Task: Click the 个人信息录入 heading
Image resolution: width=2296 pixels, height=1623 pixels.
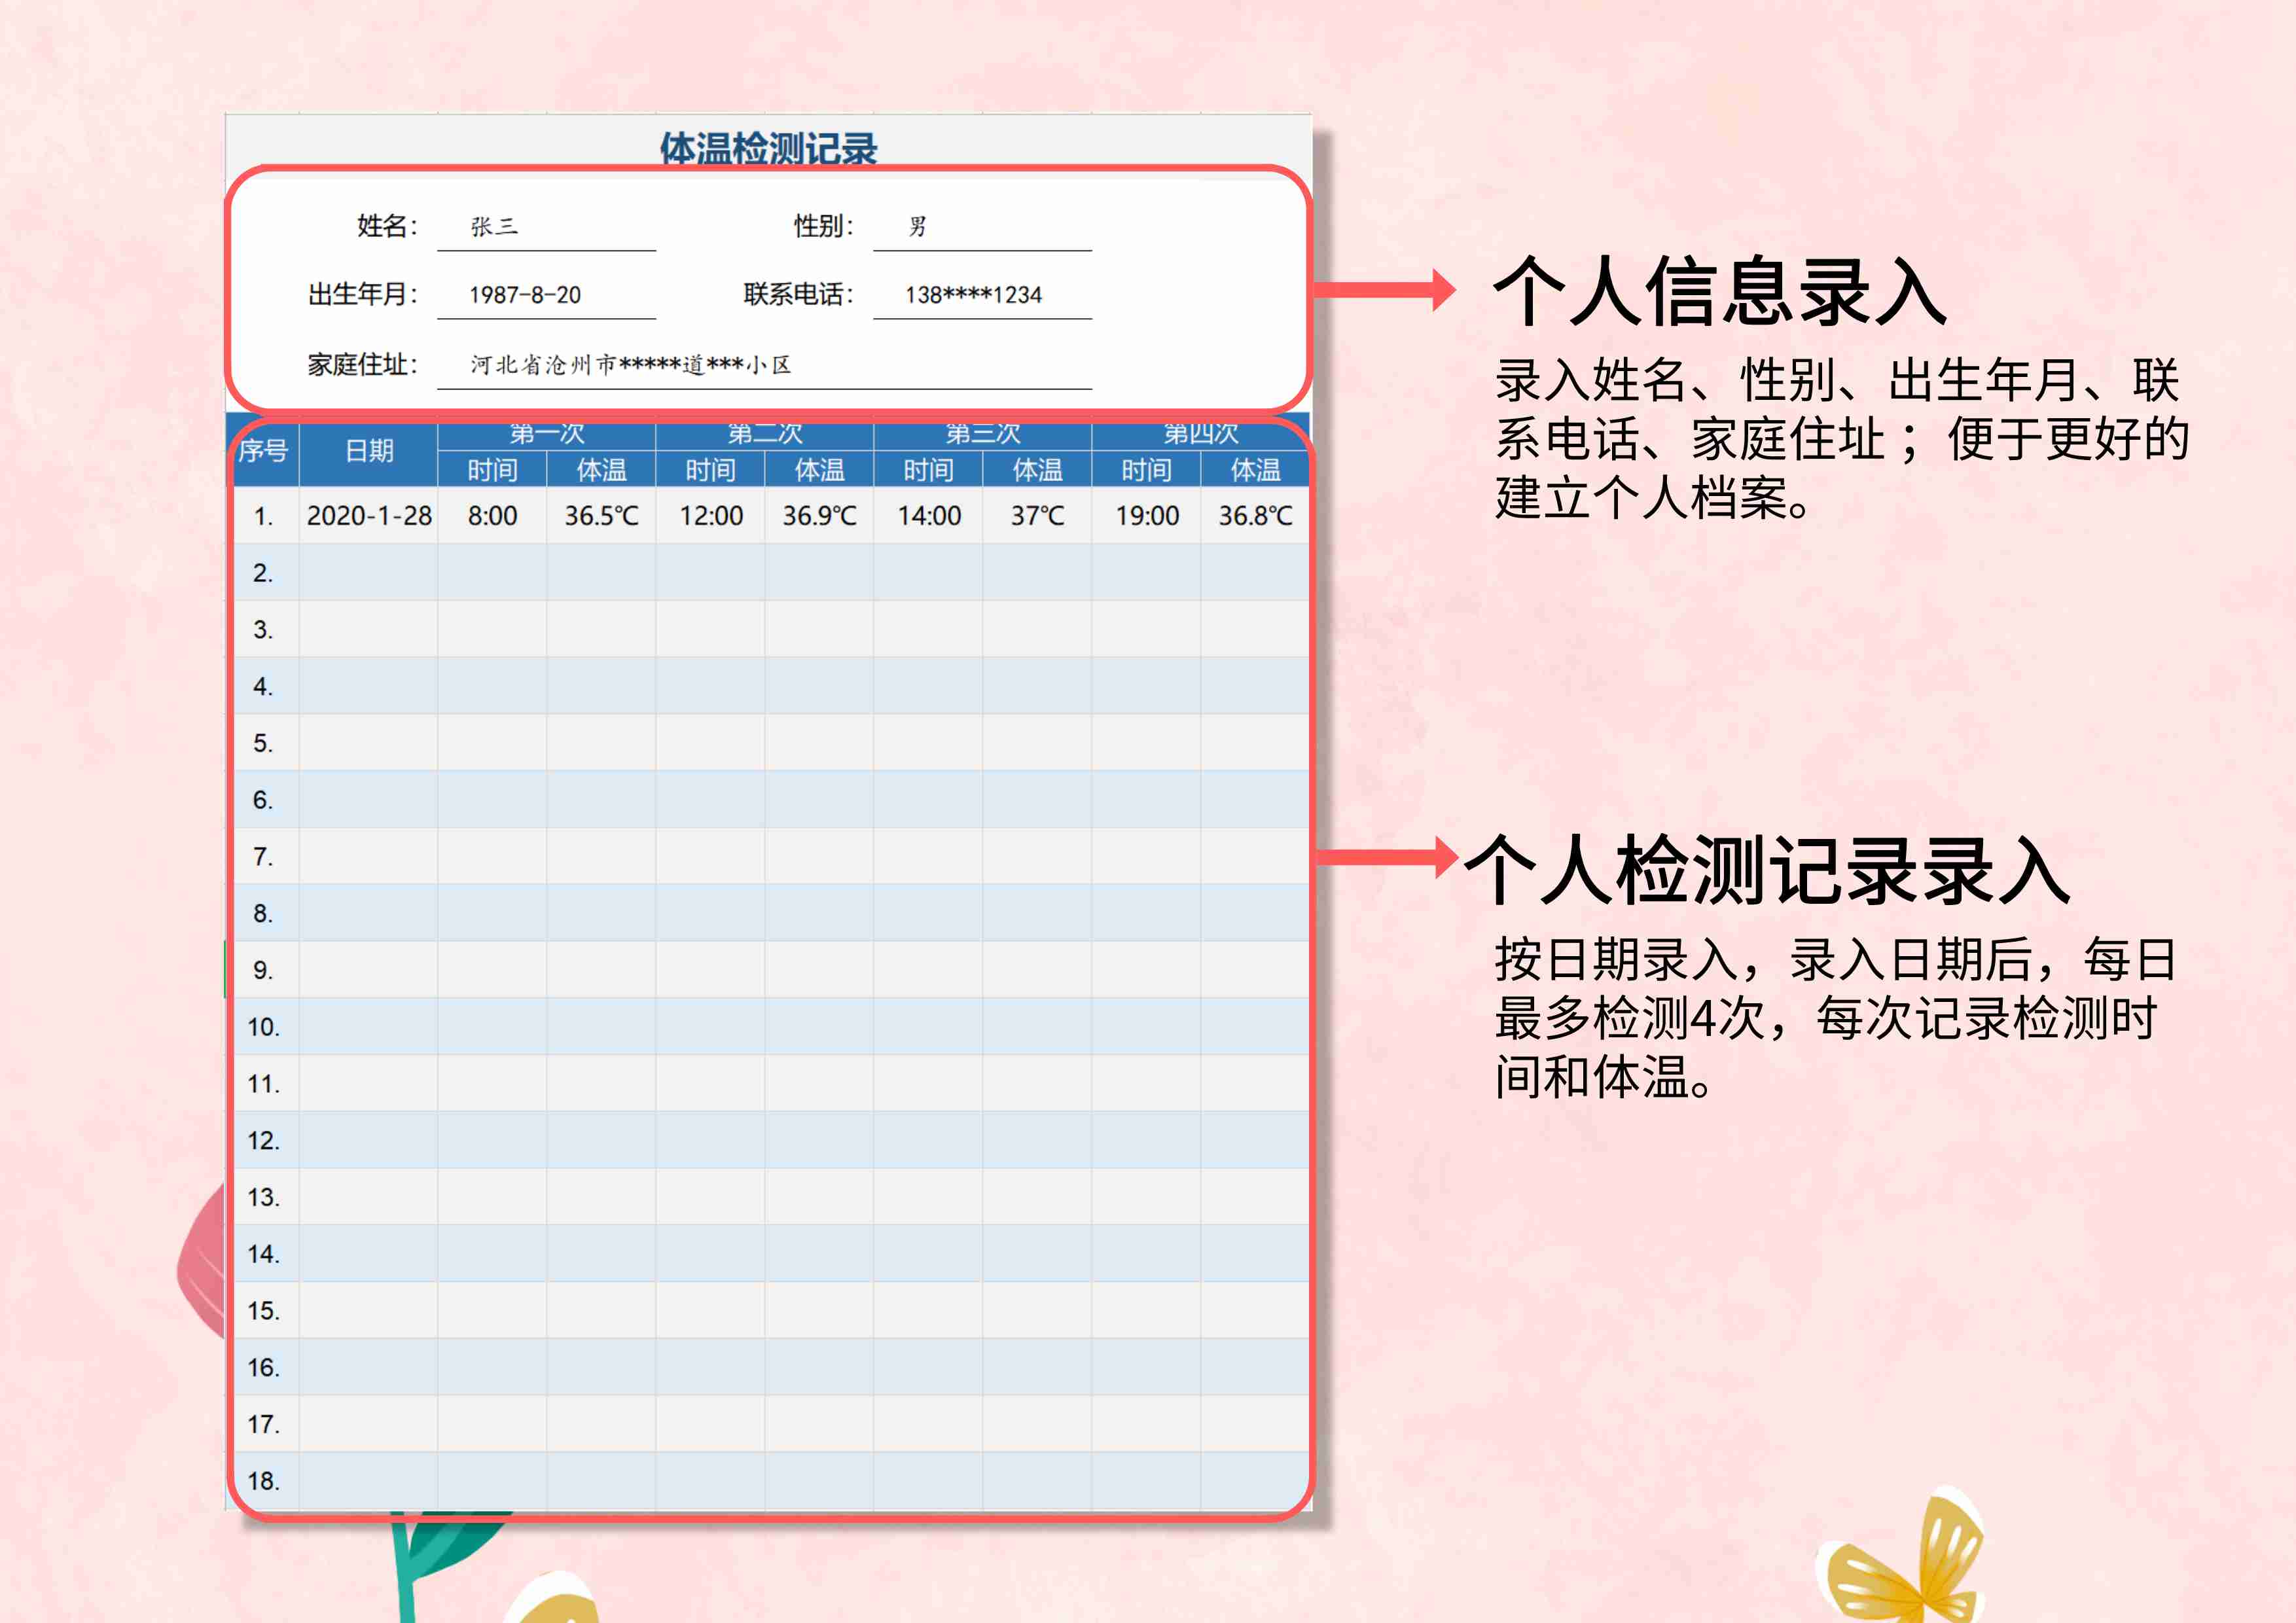Action: pyautogui.click(x=1720, y=292)
